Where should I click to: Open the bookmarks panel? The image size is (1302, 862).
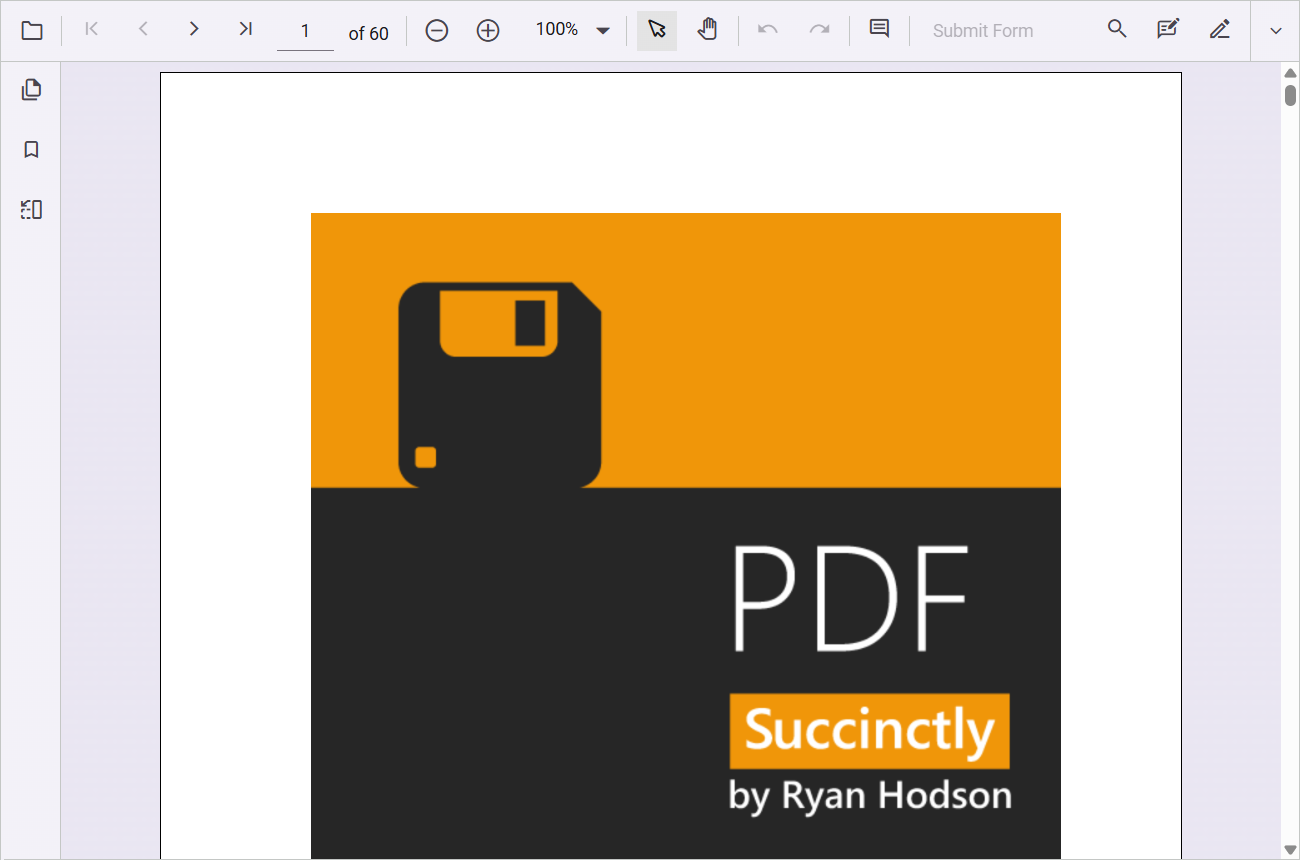(x=31, y=149)
